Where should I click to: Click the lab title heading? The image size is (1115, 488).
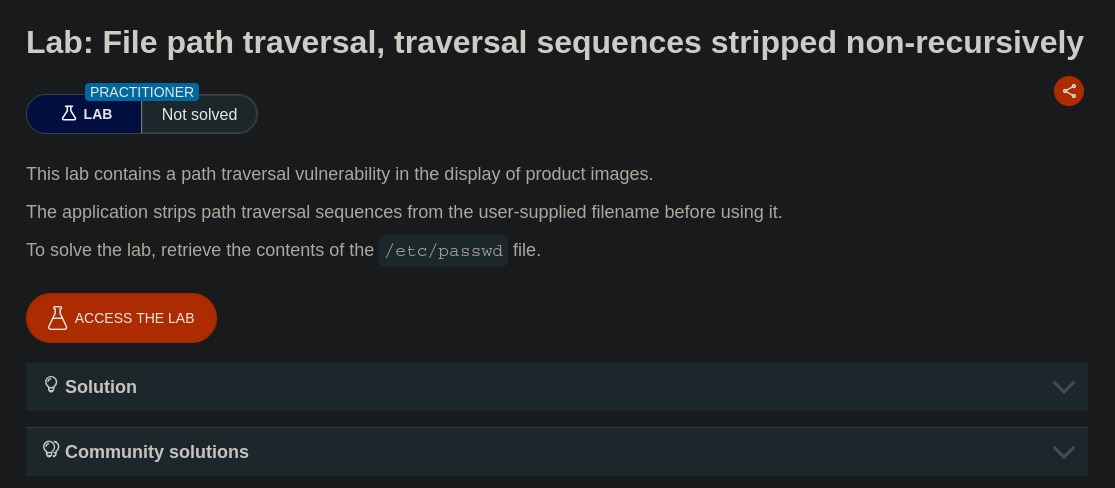tap(554, 42)
